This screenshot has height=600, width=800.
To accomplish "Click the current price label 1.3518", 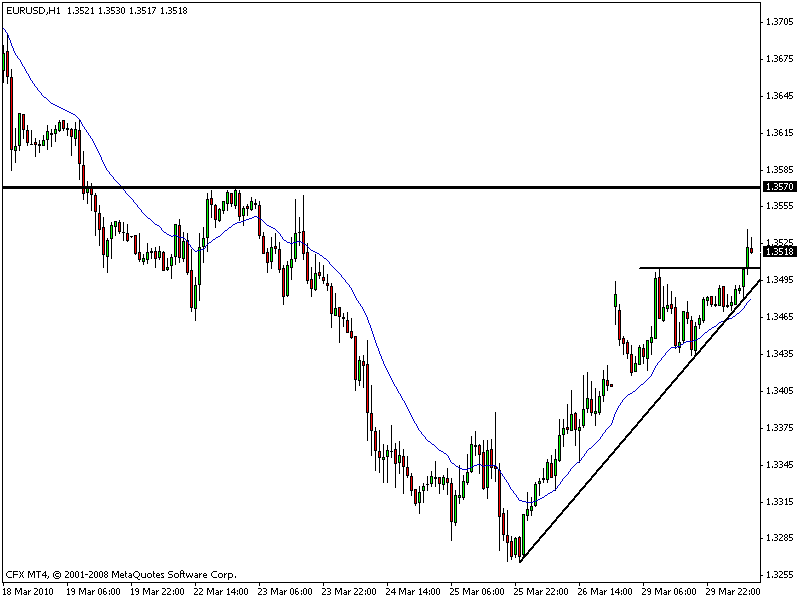I will coord(777,253).
